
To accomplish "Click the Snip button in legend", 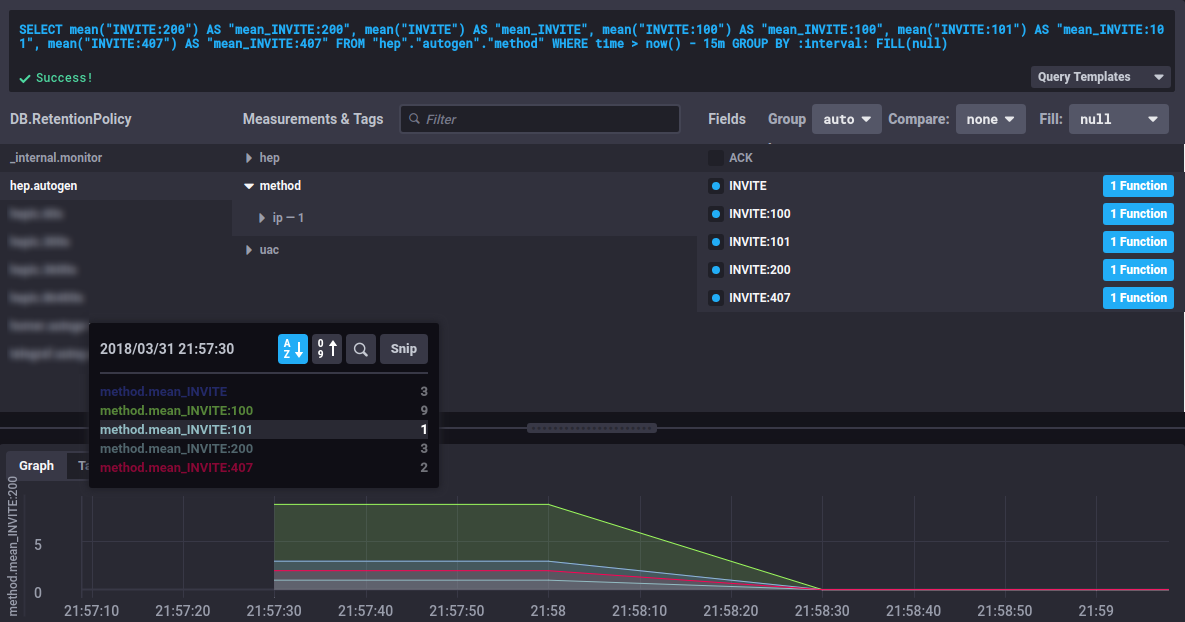I will tap(404, 349).
